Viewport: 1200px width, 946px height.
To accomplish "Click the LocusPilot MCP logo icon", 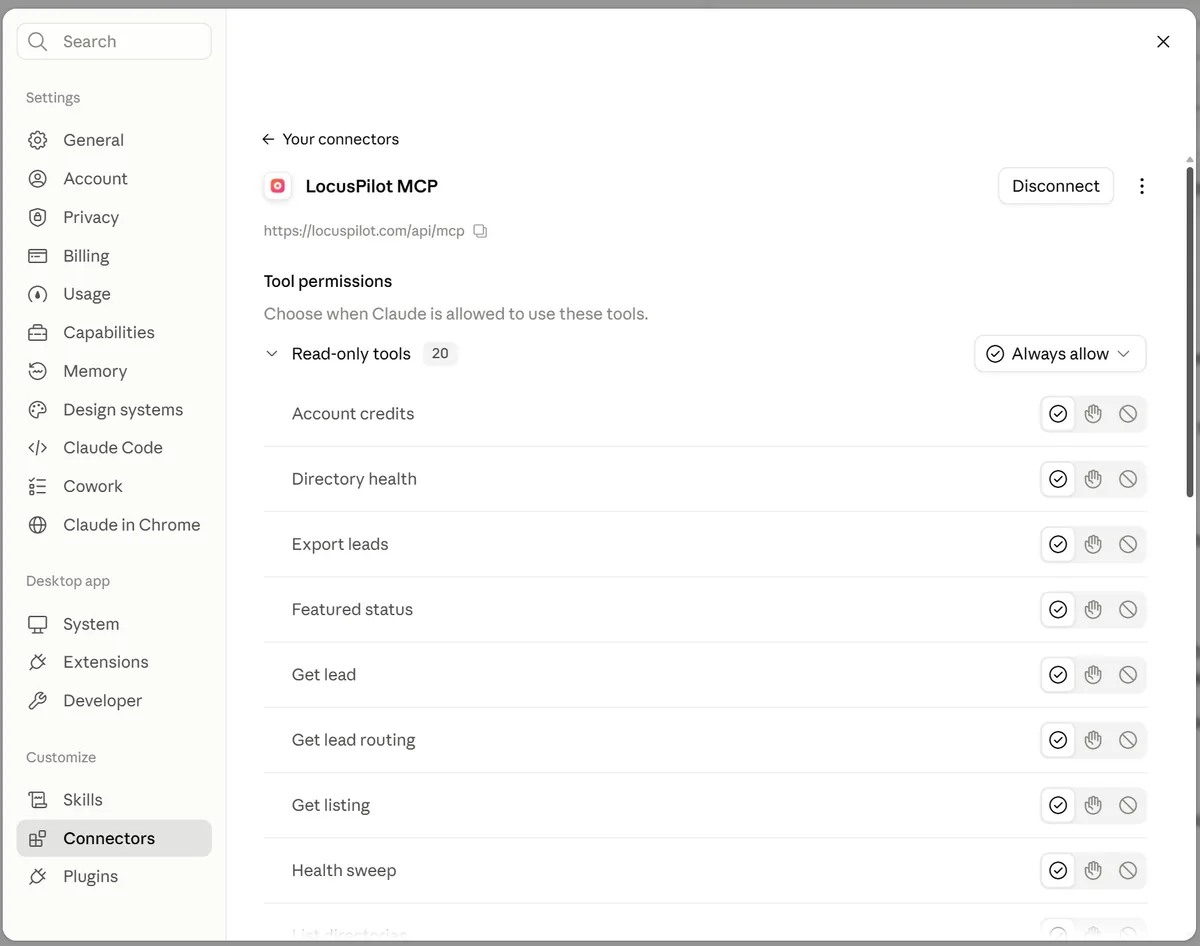I will pos(278,186).
